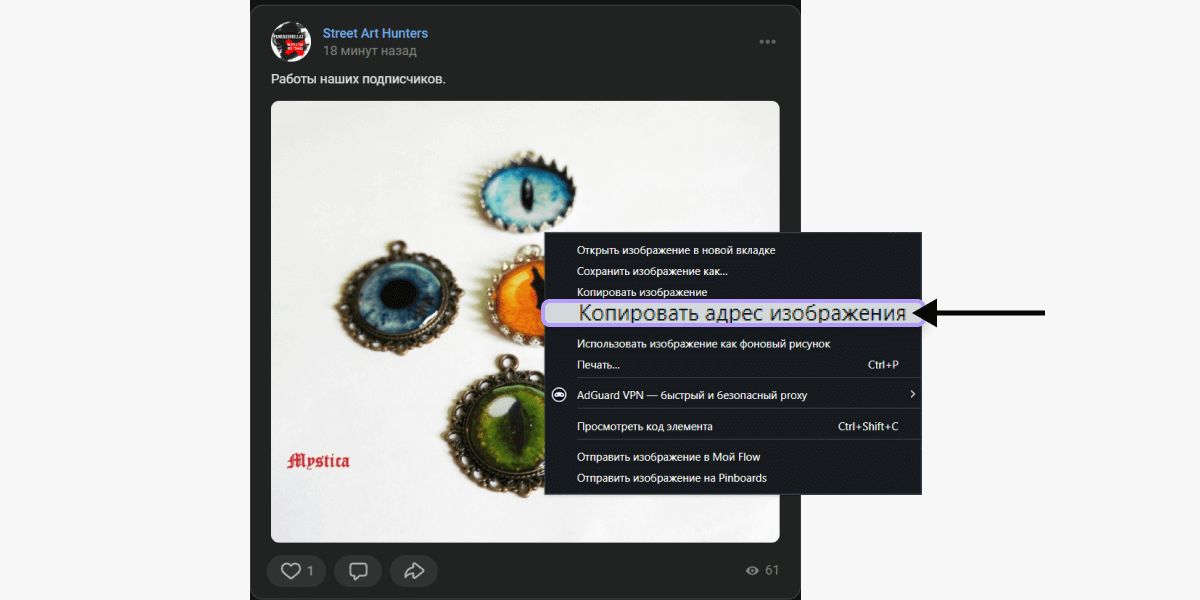Open comments with the speech bubble icon
Viewport: 1200px width, 600px height.
click(x=358, y=571)
